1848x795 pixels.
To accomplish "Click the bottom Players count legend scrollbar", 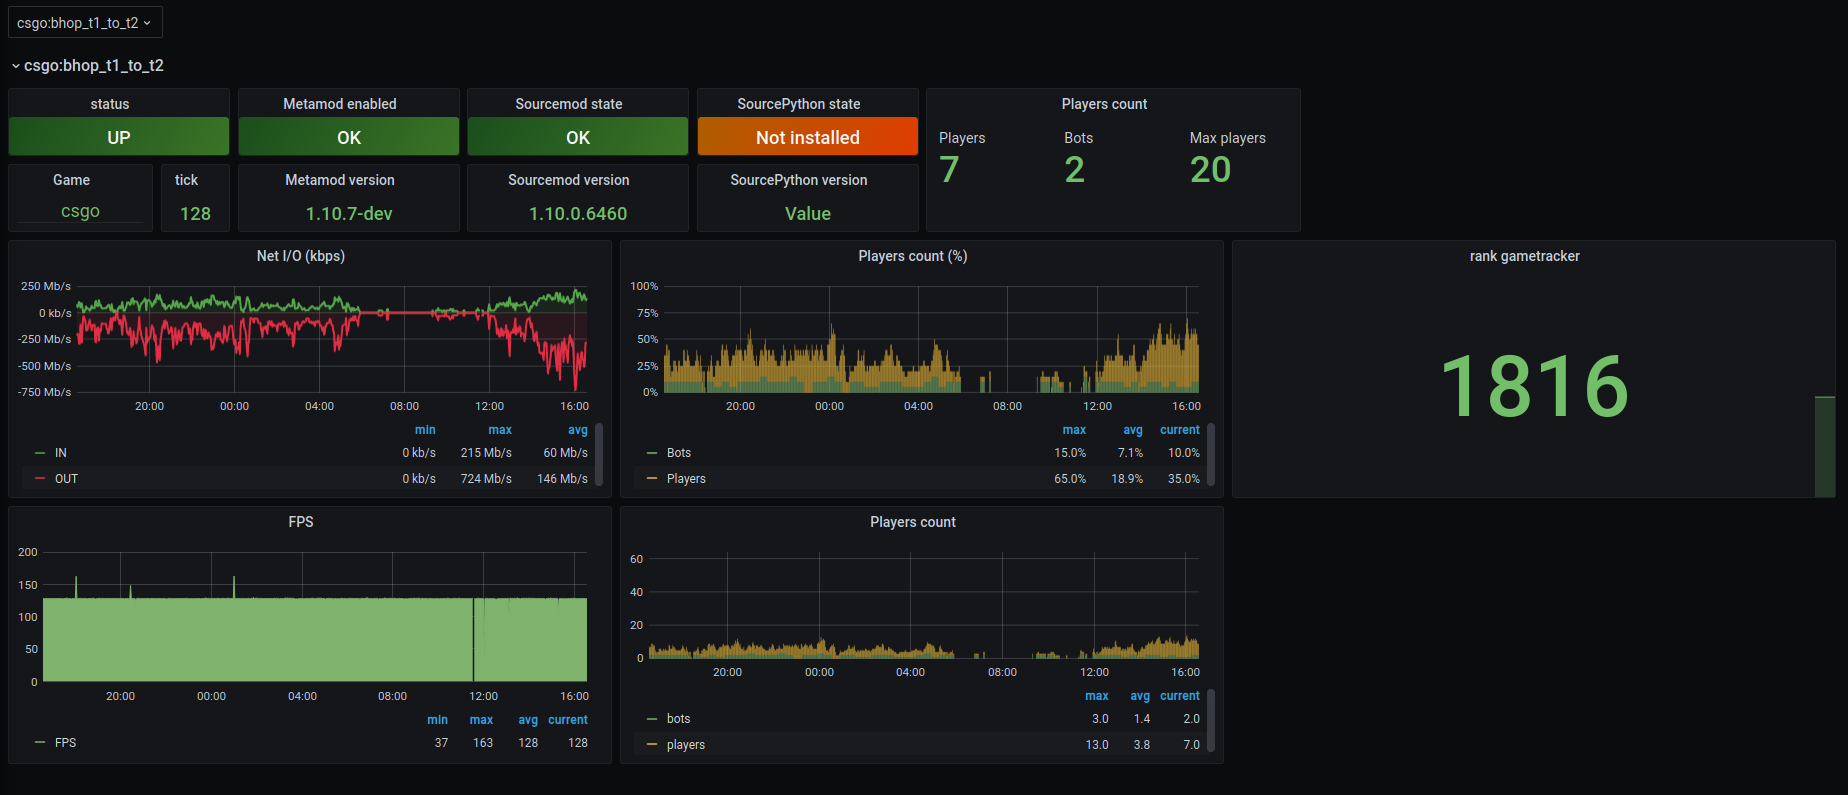I will point(1211,721).
